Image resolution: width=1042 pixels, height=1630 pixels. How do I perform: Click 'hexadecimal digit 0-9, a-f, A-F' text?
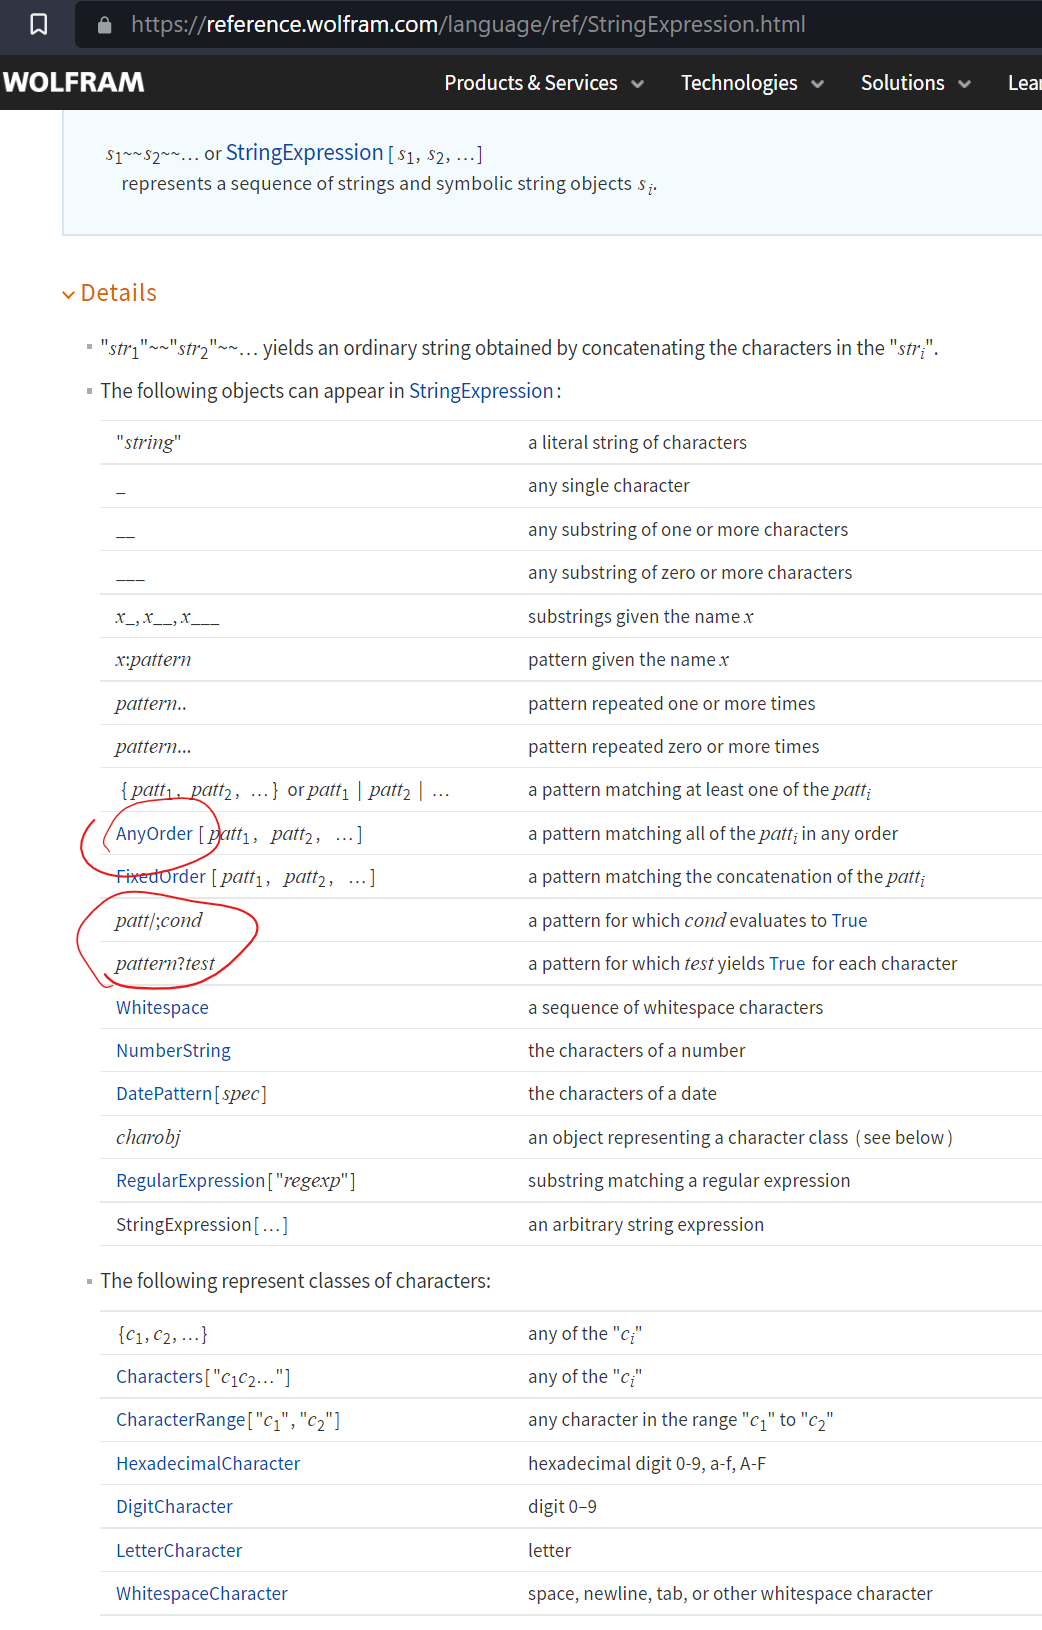coord(647,1464)
